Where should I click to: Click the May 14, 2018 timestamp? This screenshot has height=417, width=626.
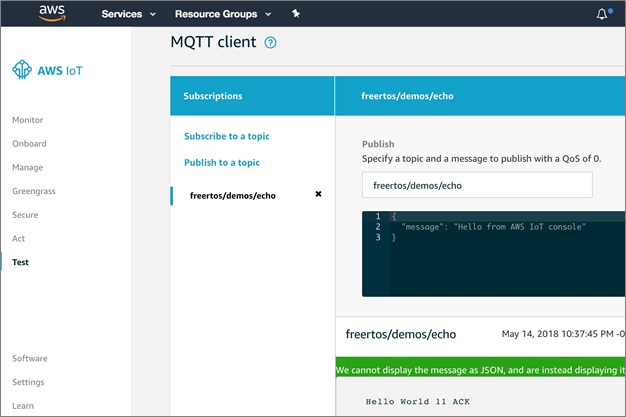pos(563,334)
